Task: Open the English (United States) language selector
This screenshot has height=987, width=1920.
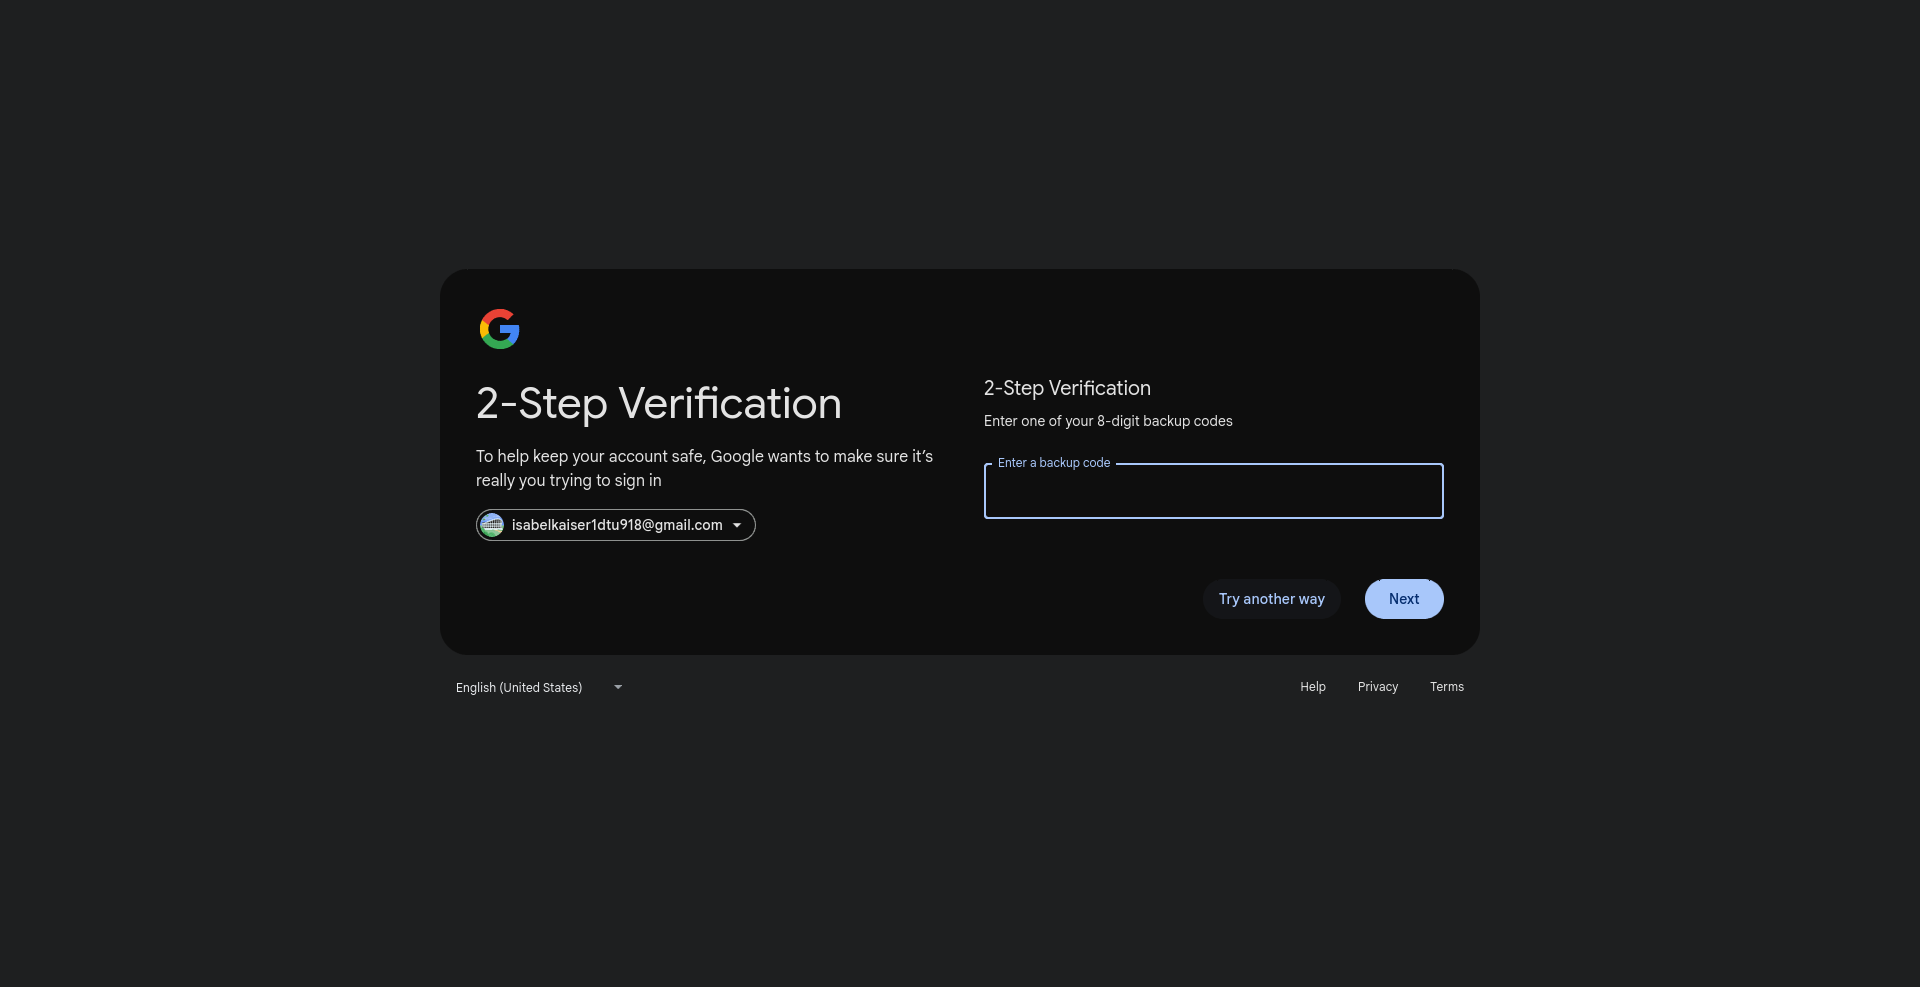Action: 519,688
